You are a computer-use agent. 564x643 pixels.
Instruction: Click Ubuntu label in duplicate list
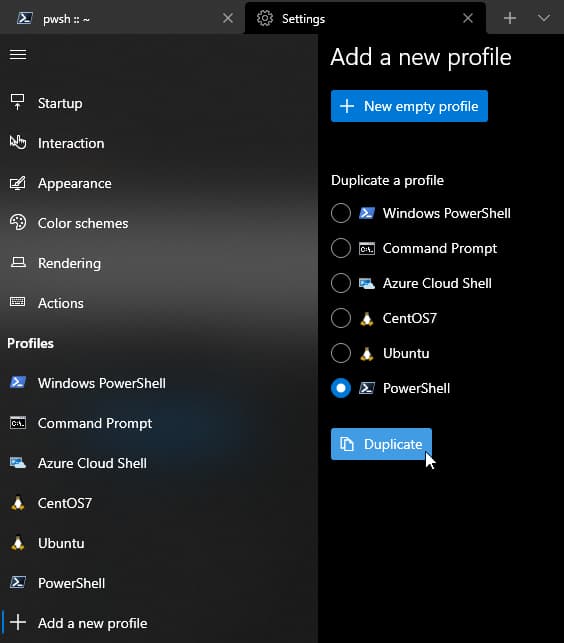[x=406, y=353]
